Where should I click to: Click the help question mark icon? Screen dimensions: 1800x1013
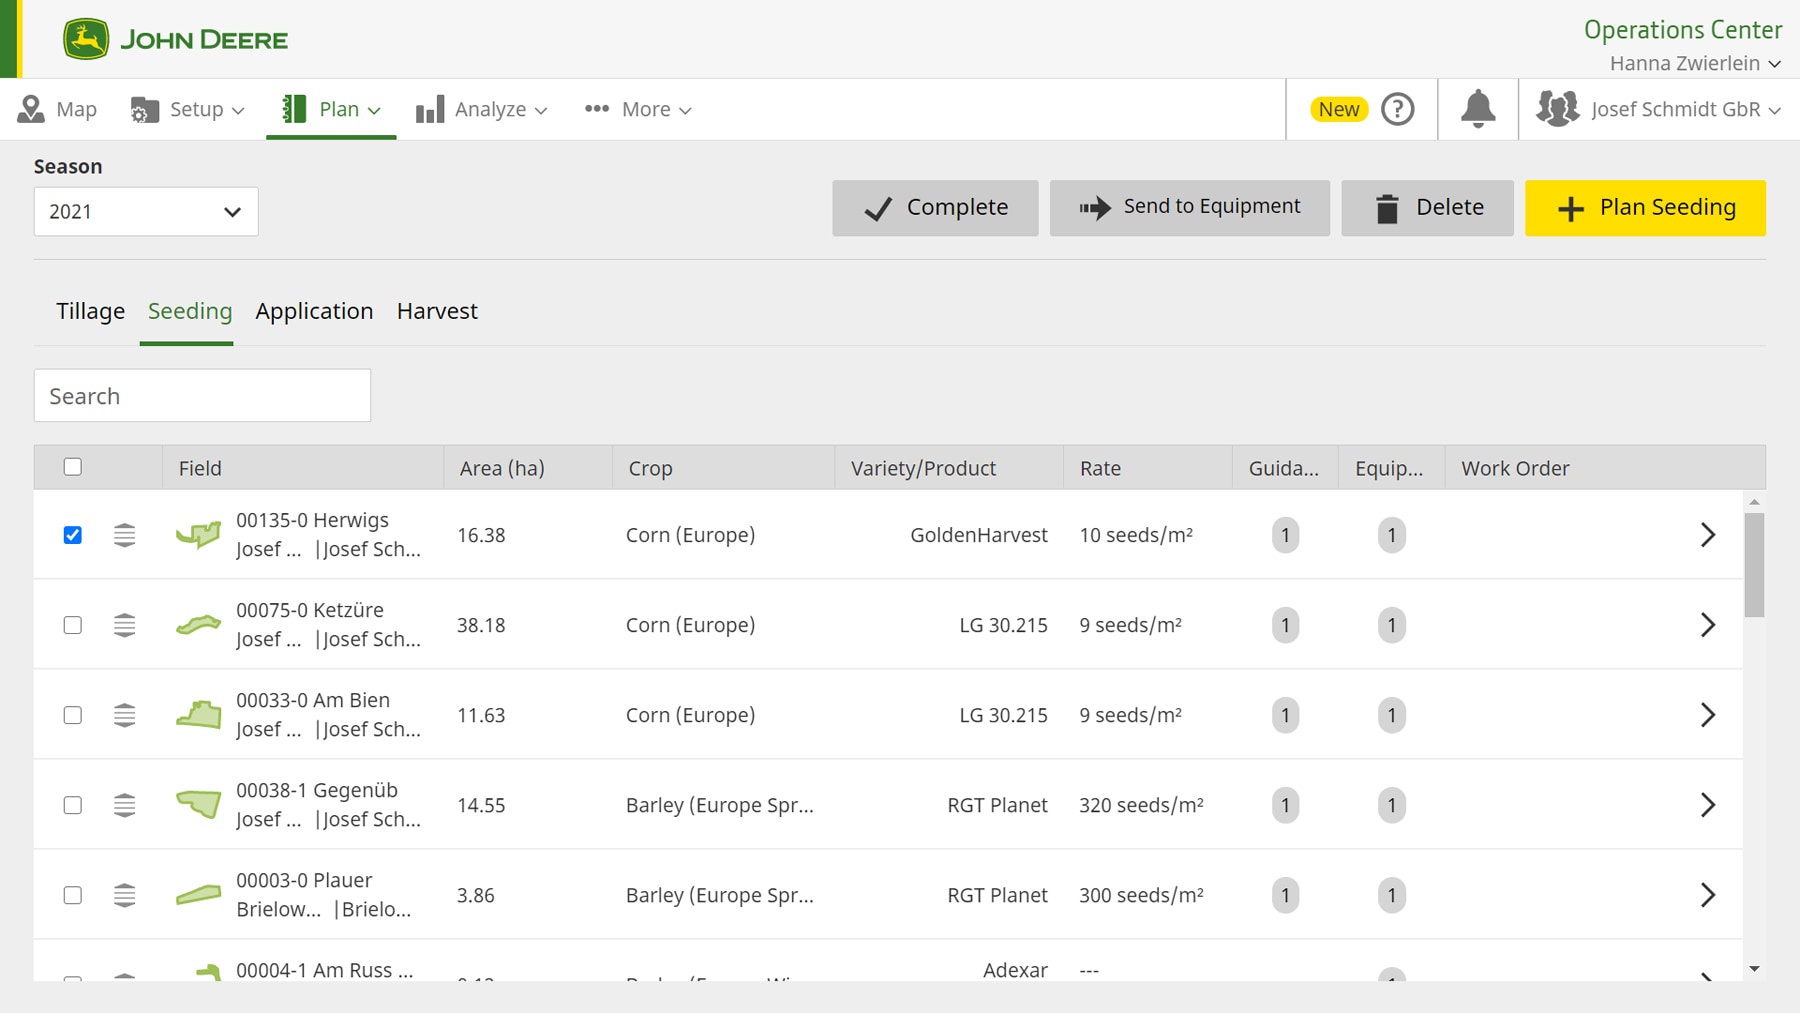(x=1397, y=109)
